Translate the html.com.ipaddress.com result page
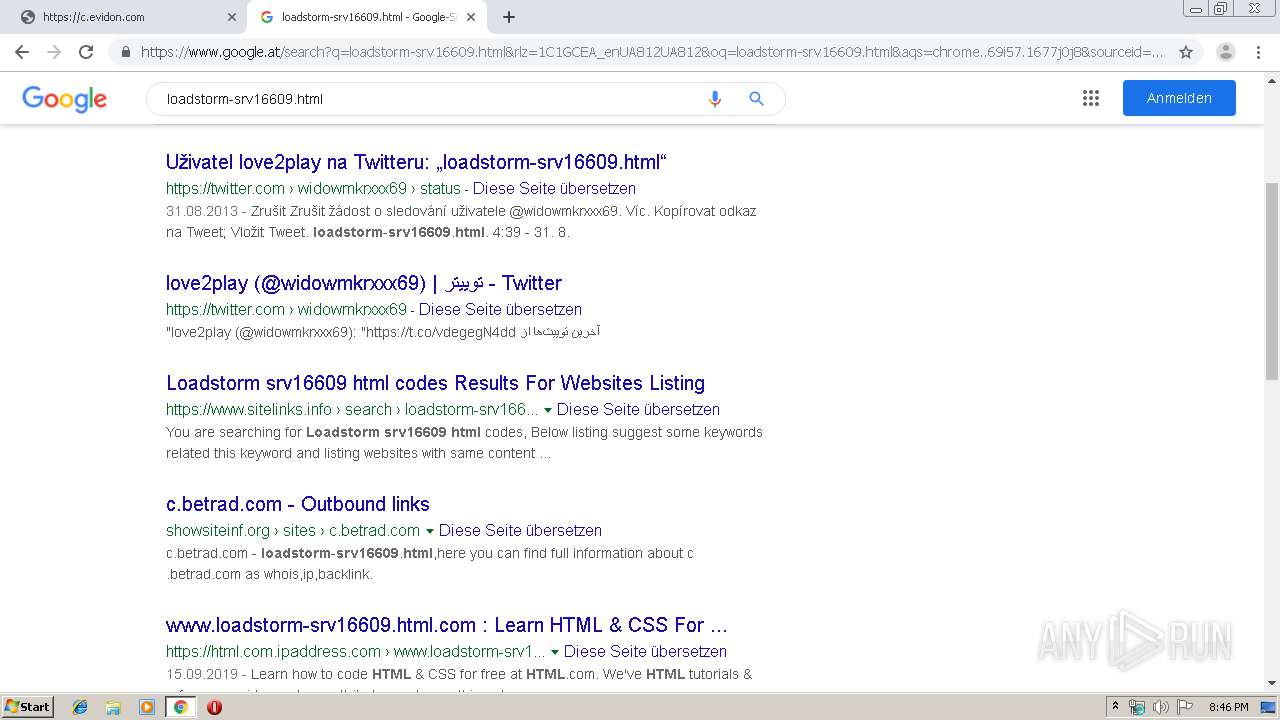 click(645, 651)
